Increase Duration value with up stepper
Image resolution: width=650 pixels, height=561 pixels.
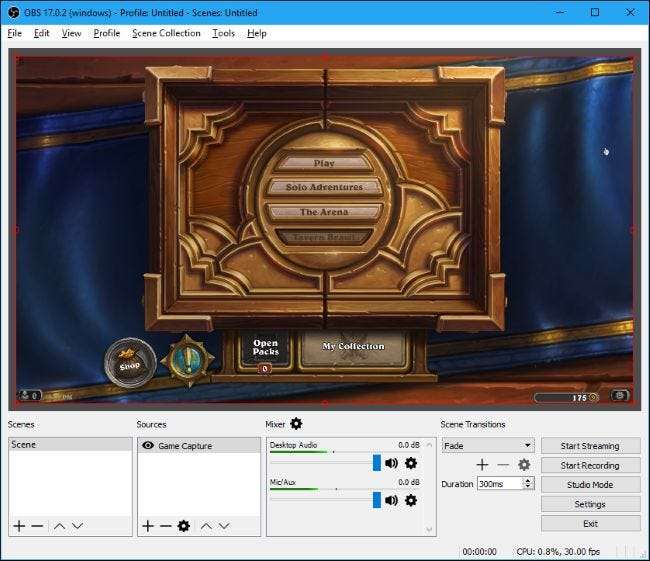(528, 479)
